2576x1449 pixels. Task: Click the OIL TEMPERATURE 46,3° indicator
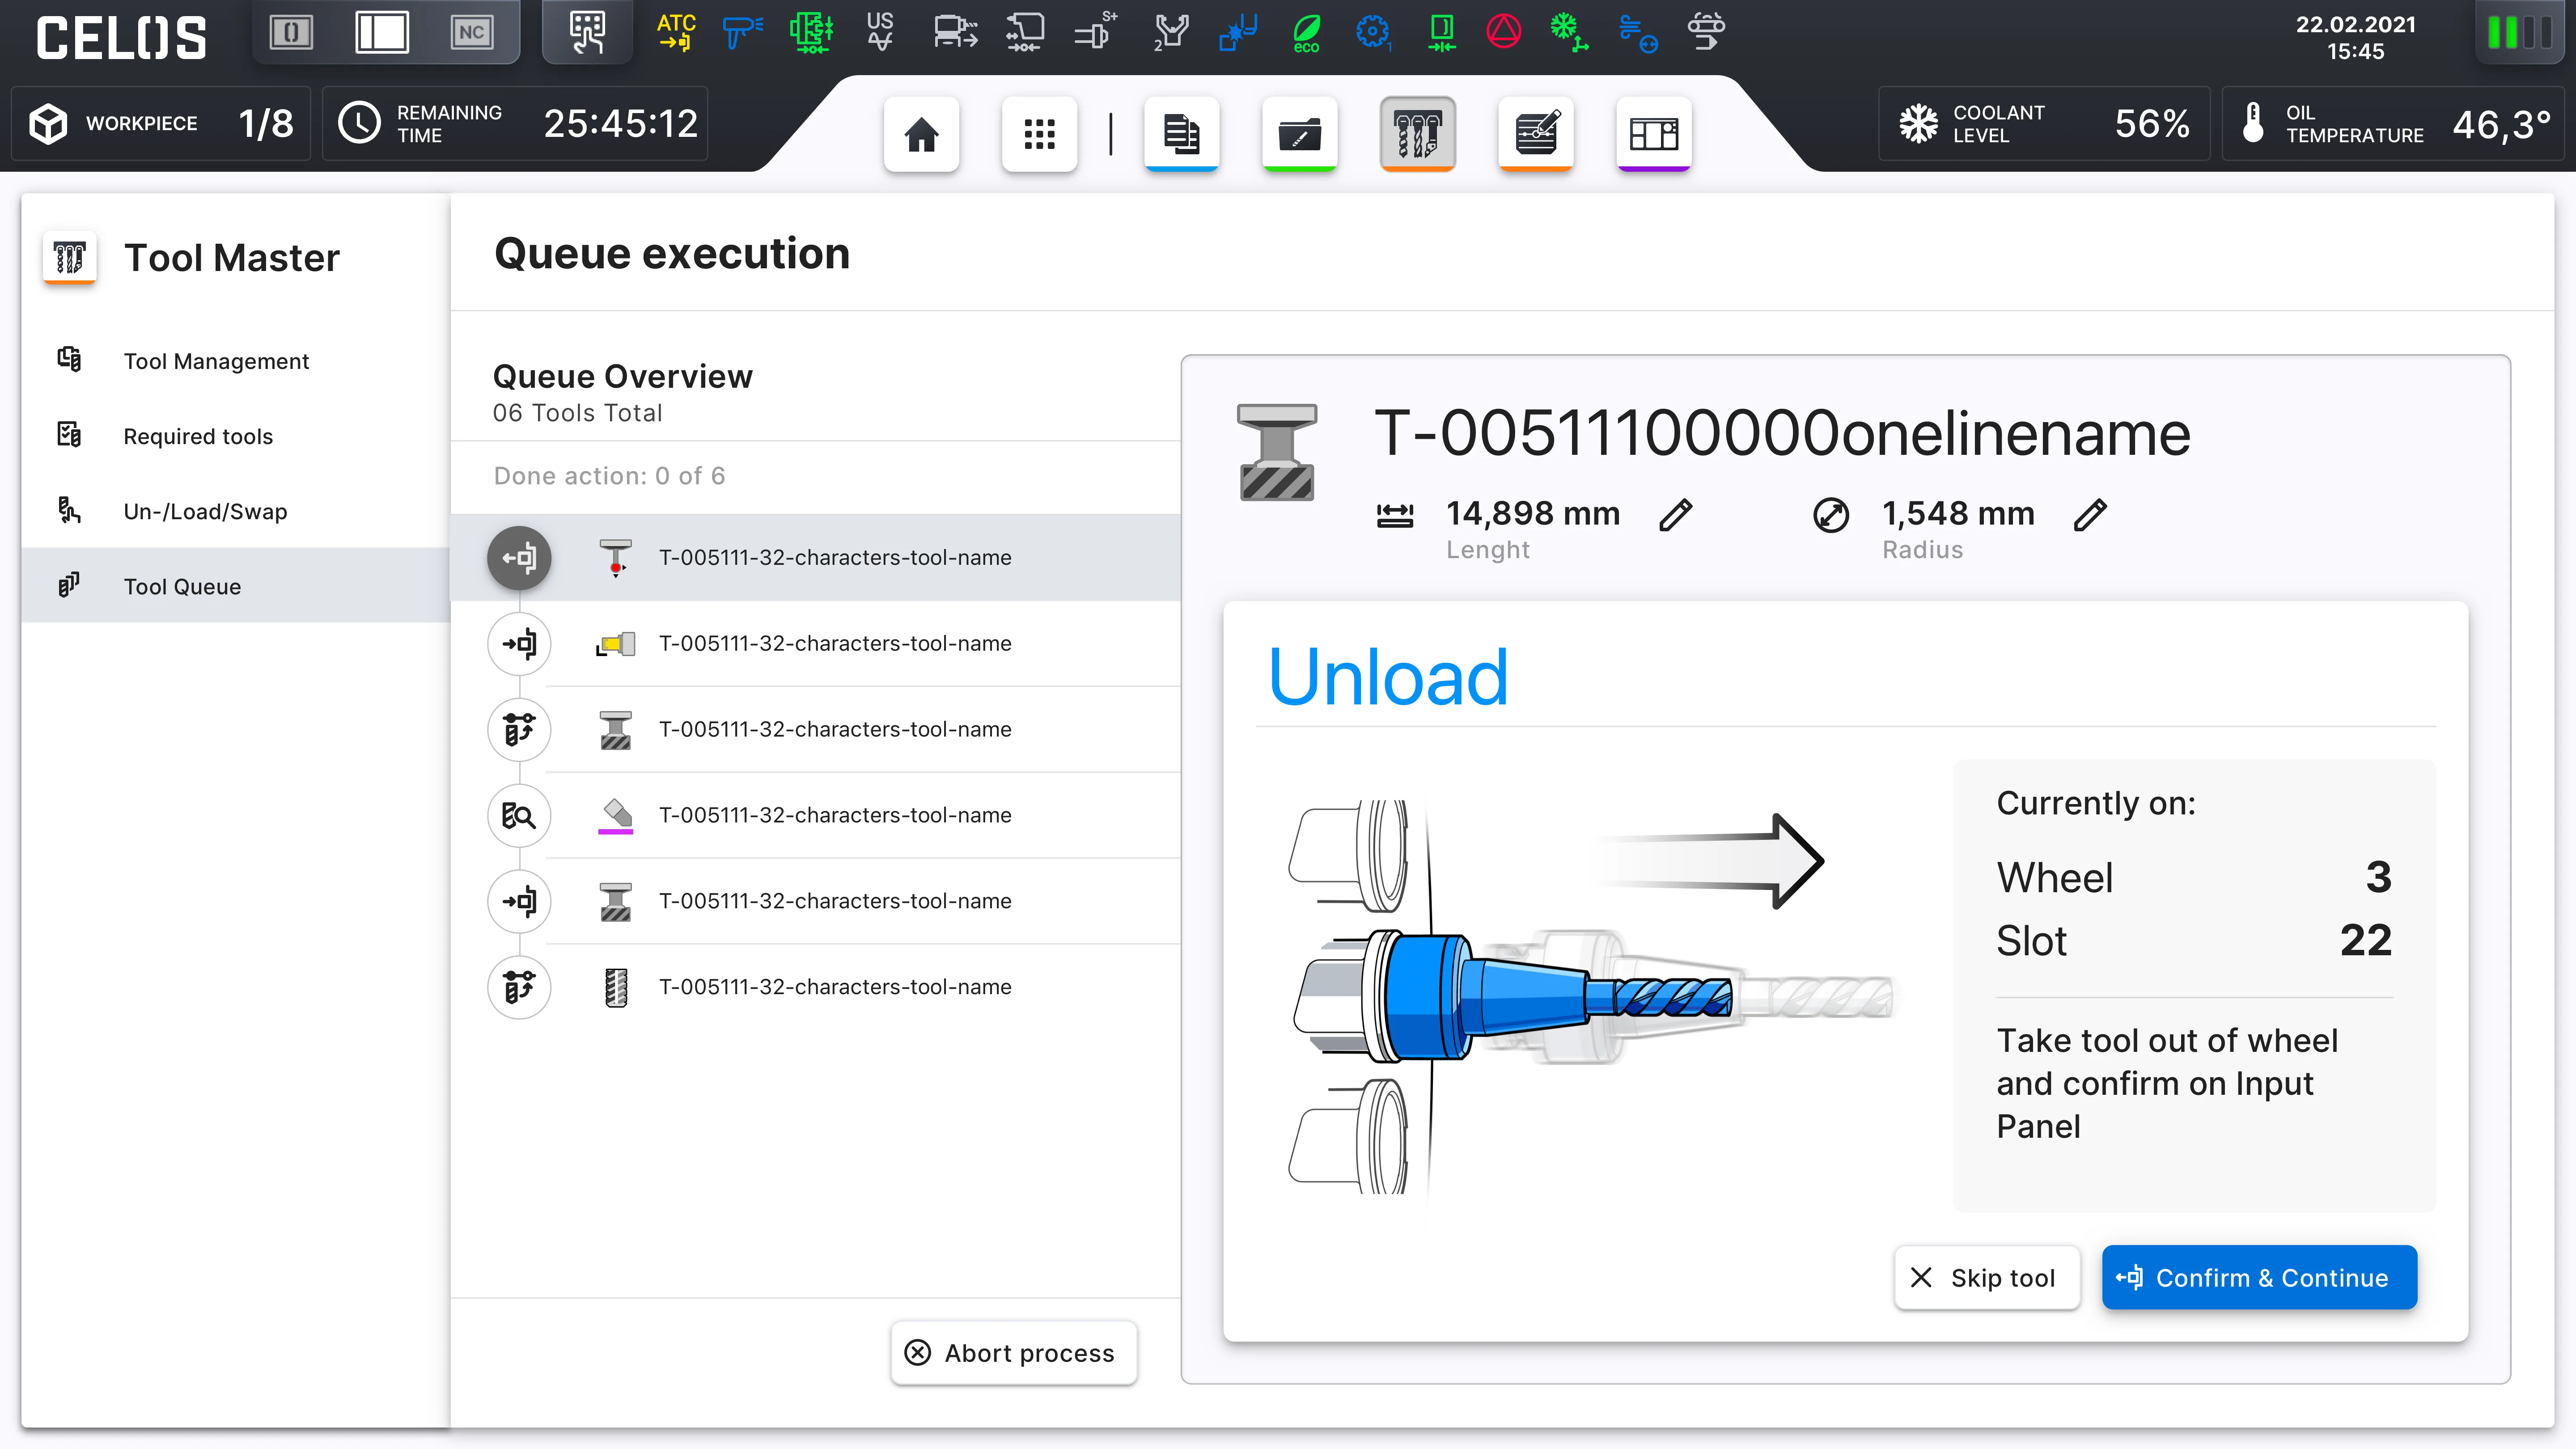(x=2393, y=124)
